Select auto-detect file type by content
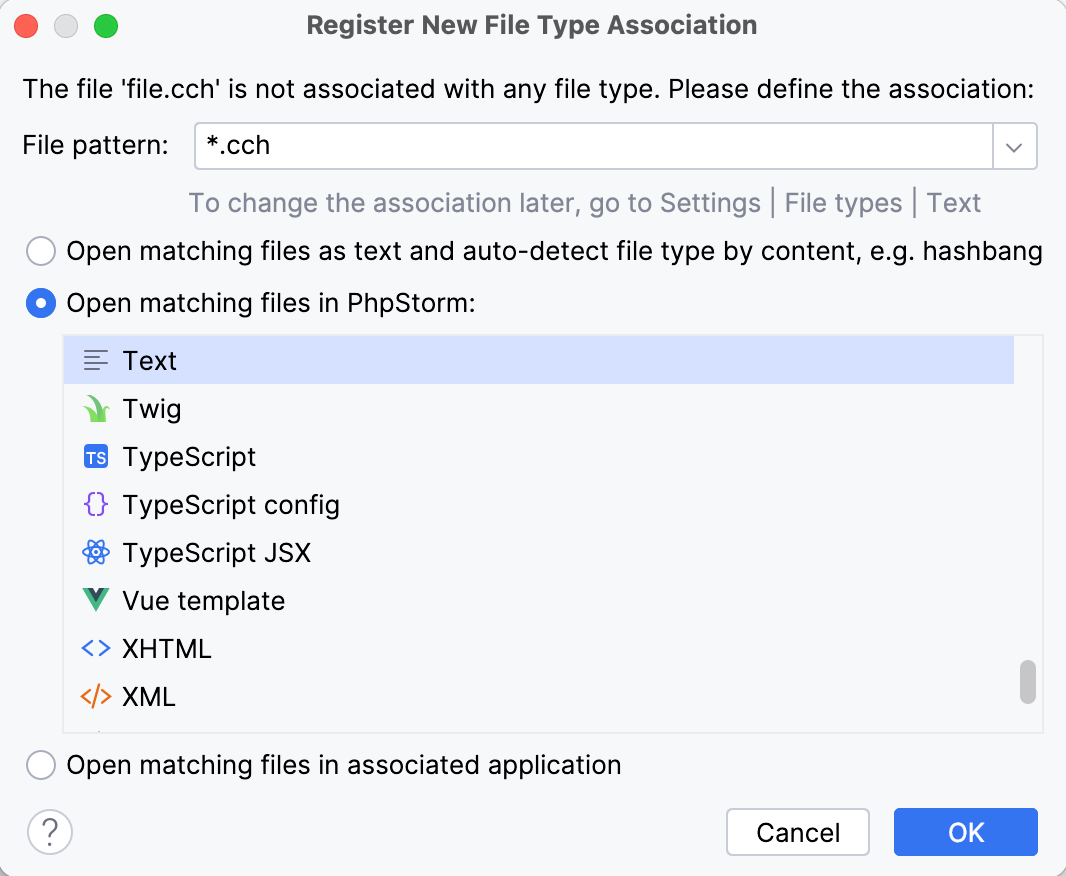This screenshot has height=876, width=1066. click(x=40, y=251)
